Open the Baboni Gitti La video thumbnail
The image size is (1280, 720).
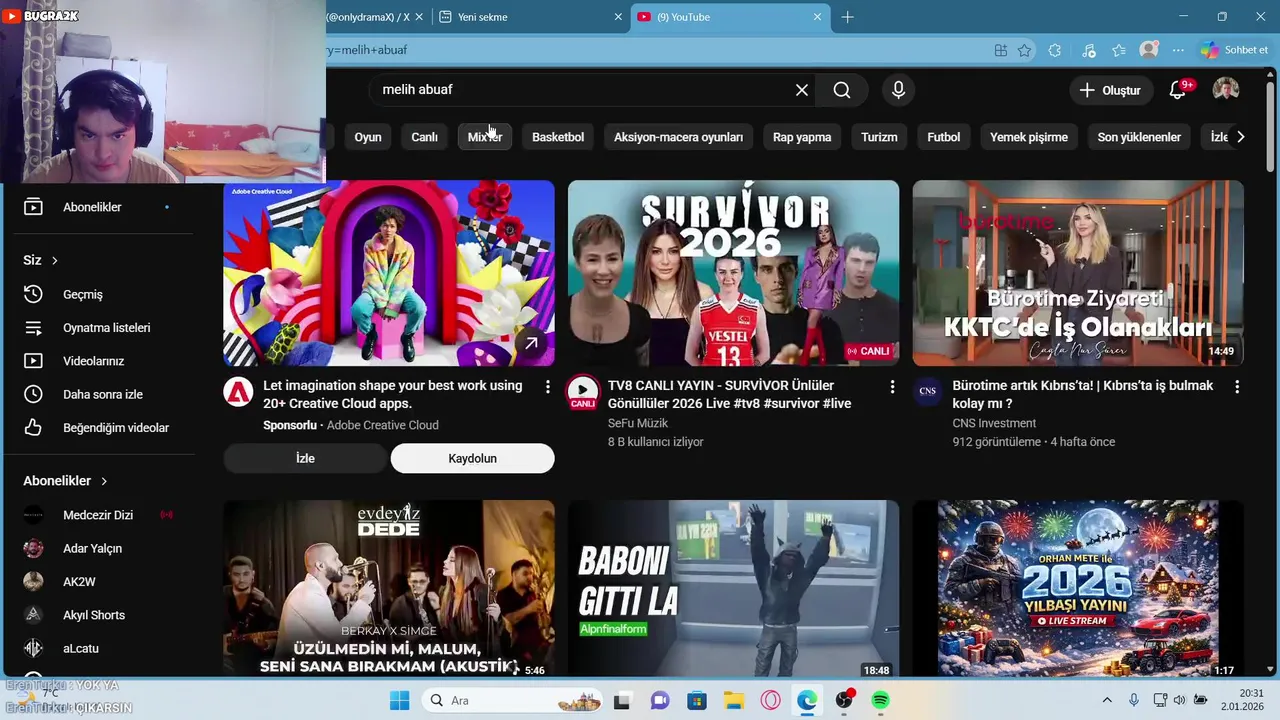(x=733, y=589)
